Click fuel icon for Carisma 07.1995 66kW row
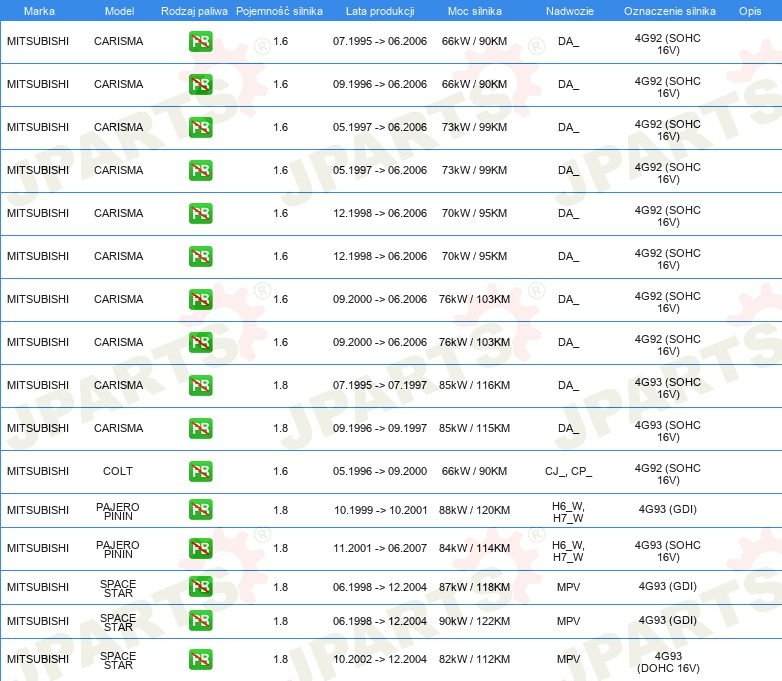 [x=200, y=42]
